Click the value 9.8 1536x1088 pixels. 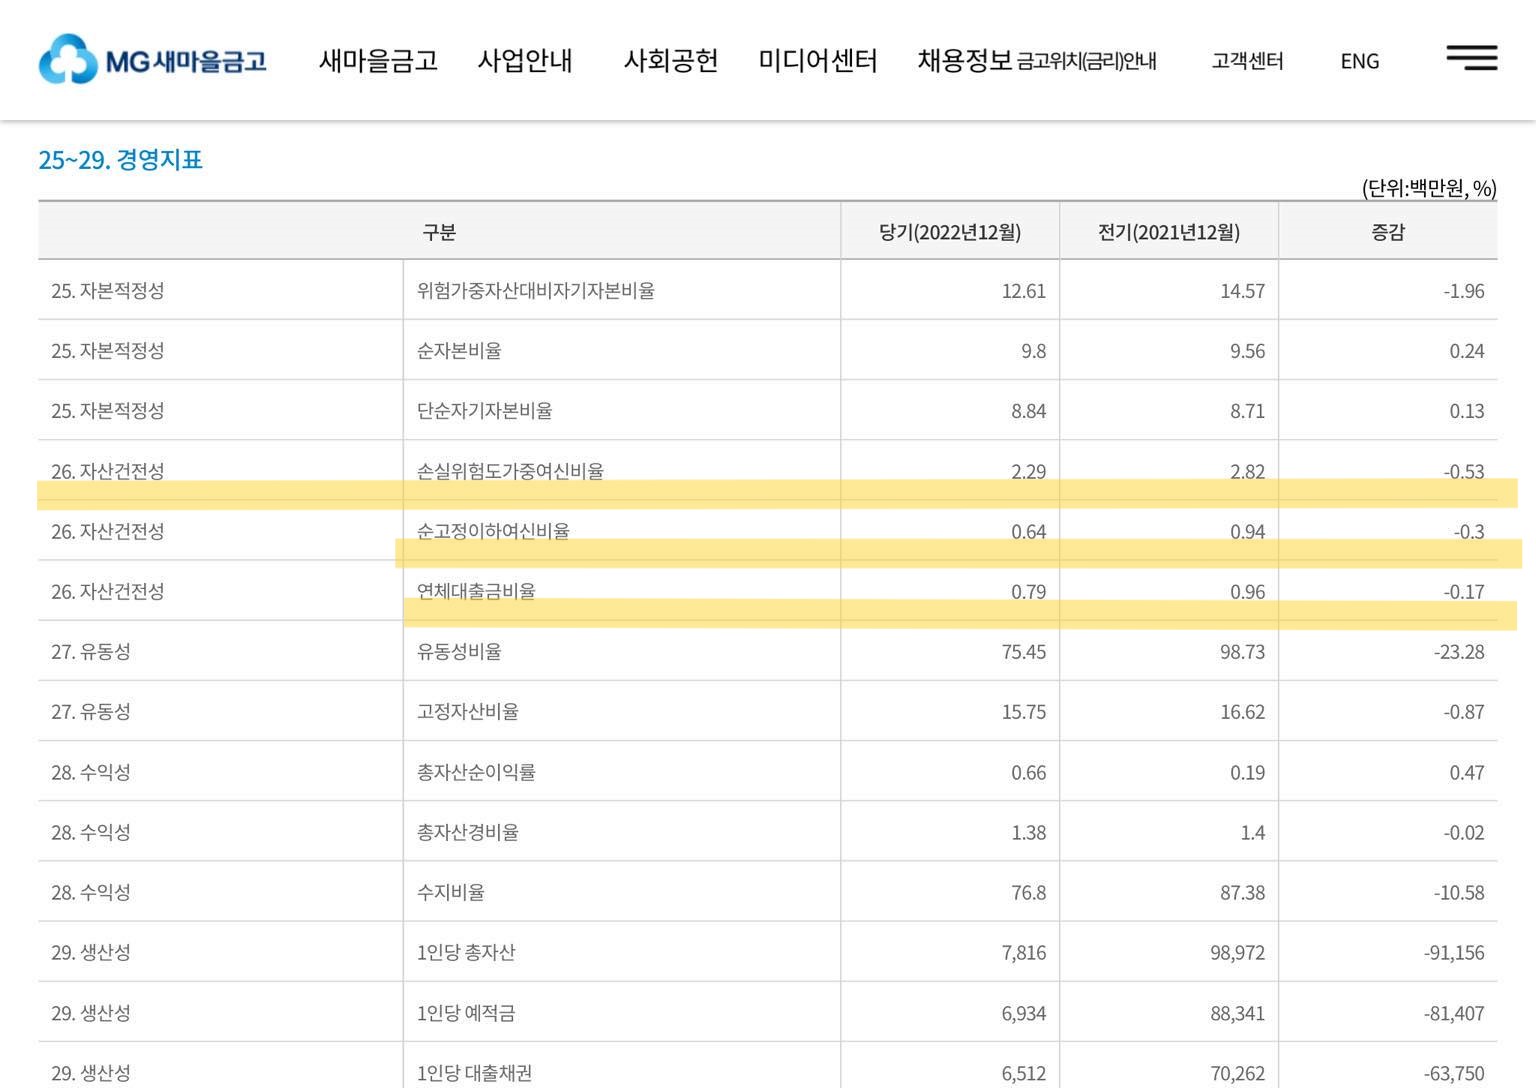(x=1034, y=351)
